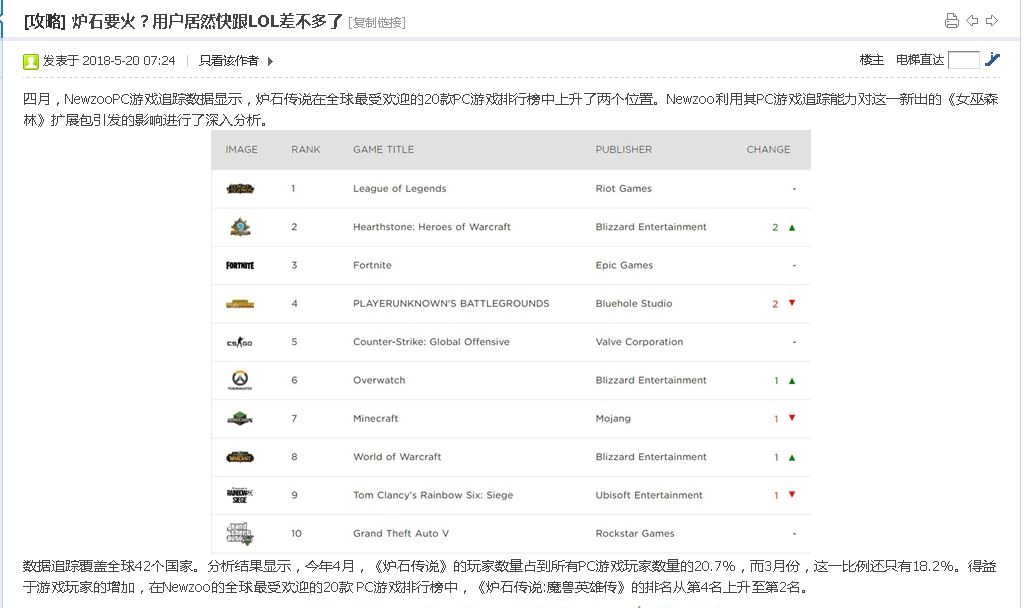Click the PUBG logo image

coord(240,304)
